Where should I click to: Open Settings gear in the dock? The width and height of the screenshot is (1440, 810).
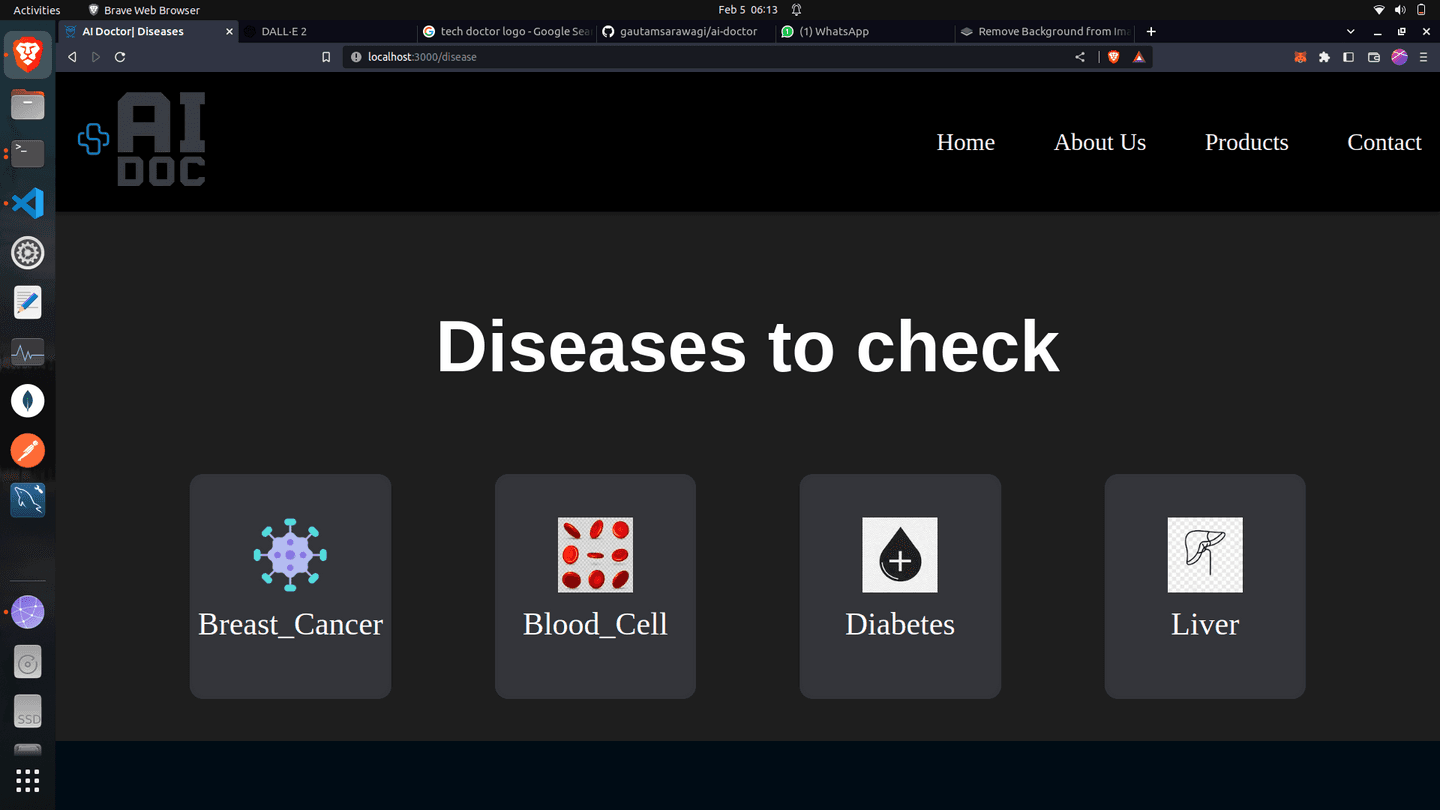click(28, 253)
